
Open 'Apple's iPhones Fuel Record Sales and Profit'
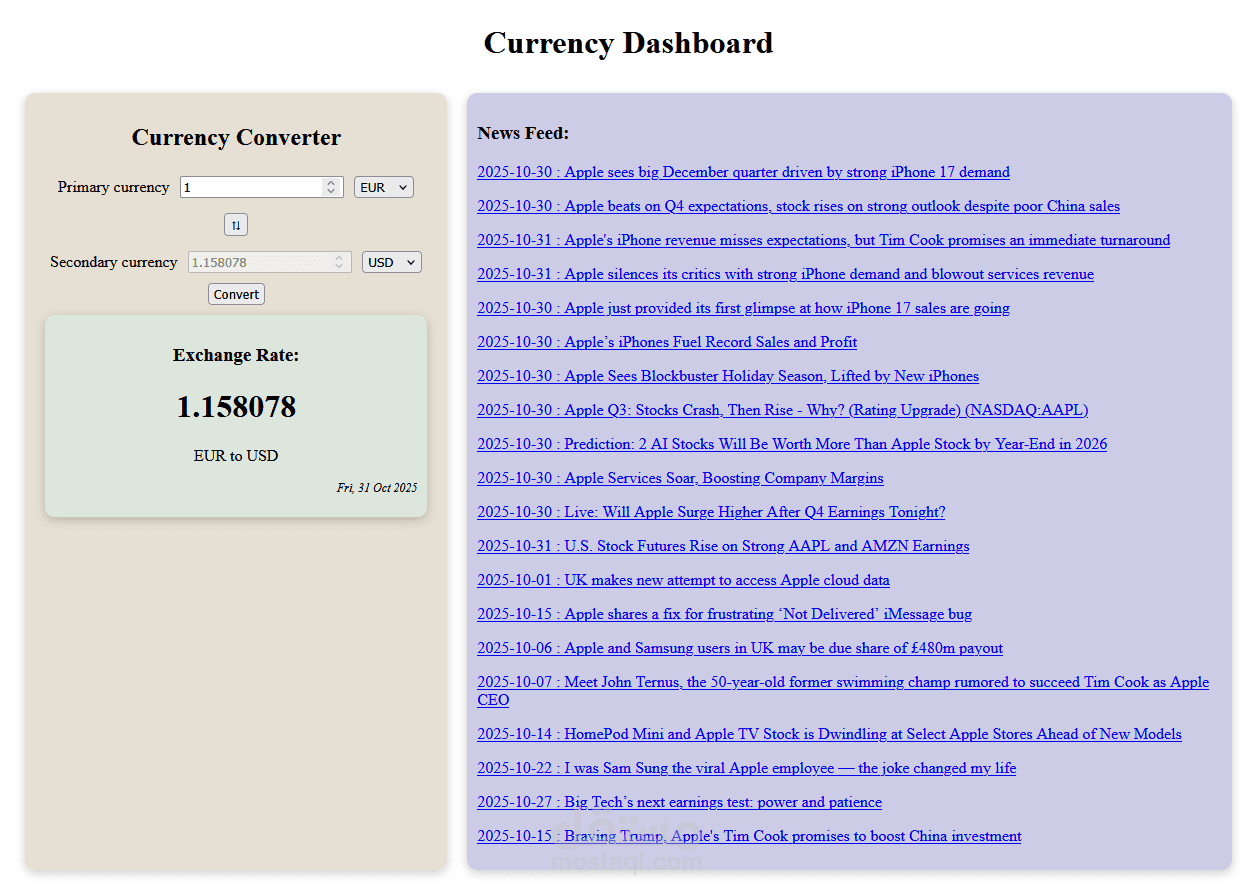666,342
